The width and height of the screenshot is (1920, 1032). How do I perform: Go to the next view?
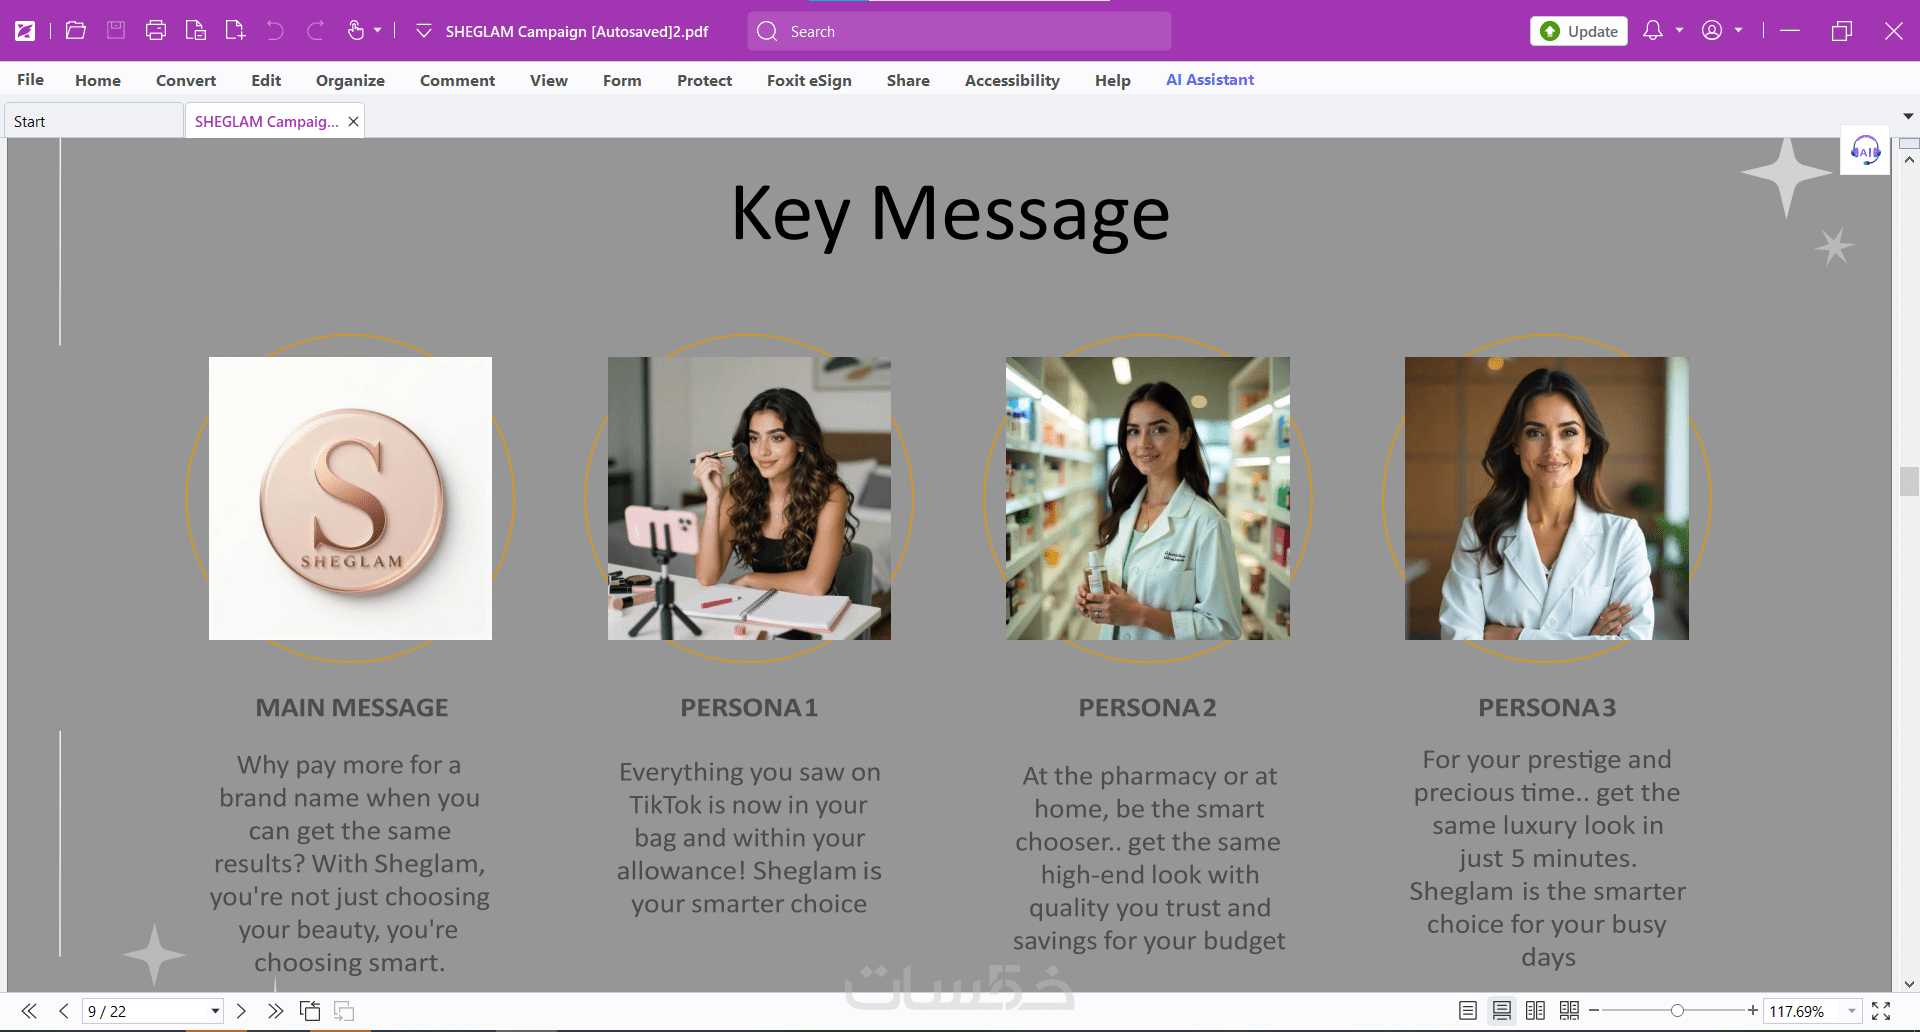(344, 1011)
